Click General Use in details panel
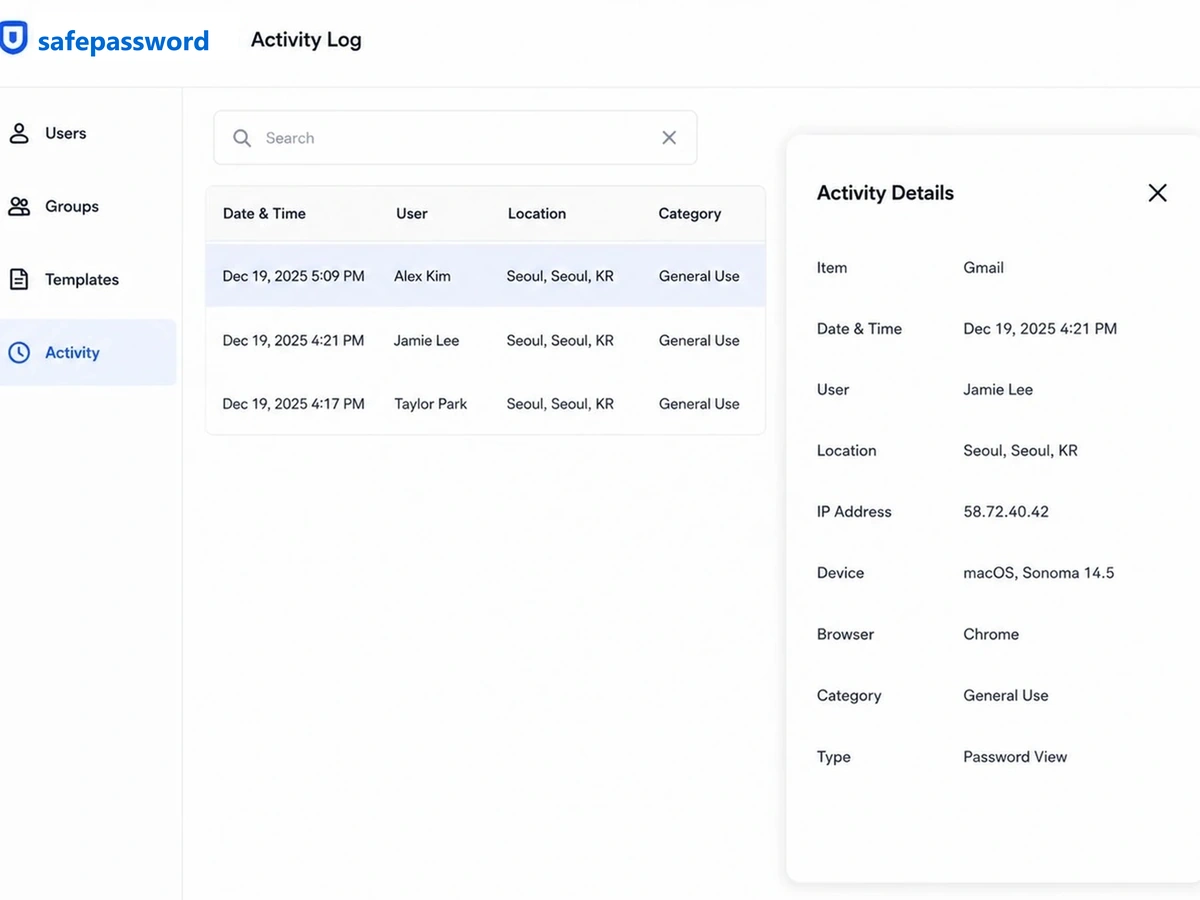Screen dimensions: 1200x900 [1006, 696]
